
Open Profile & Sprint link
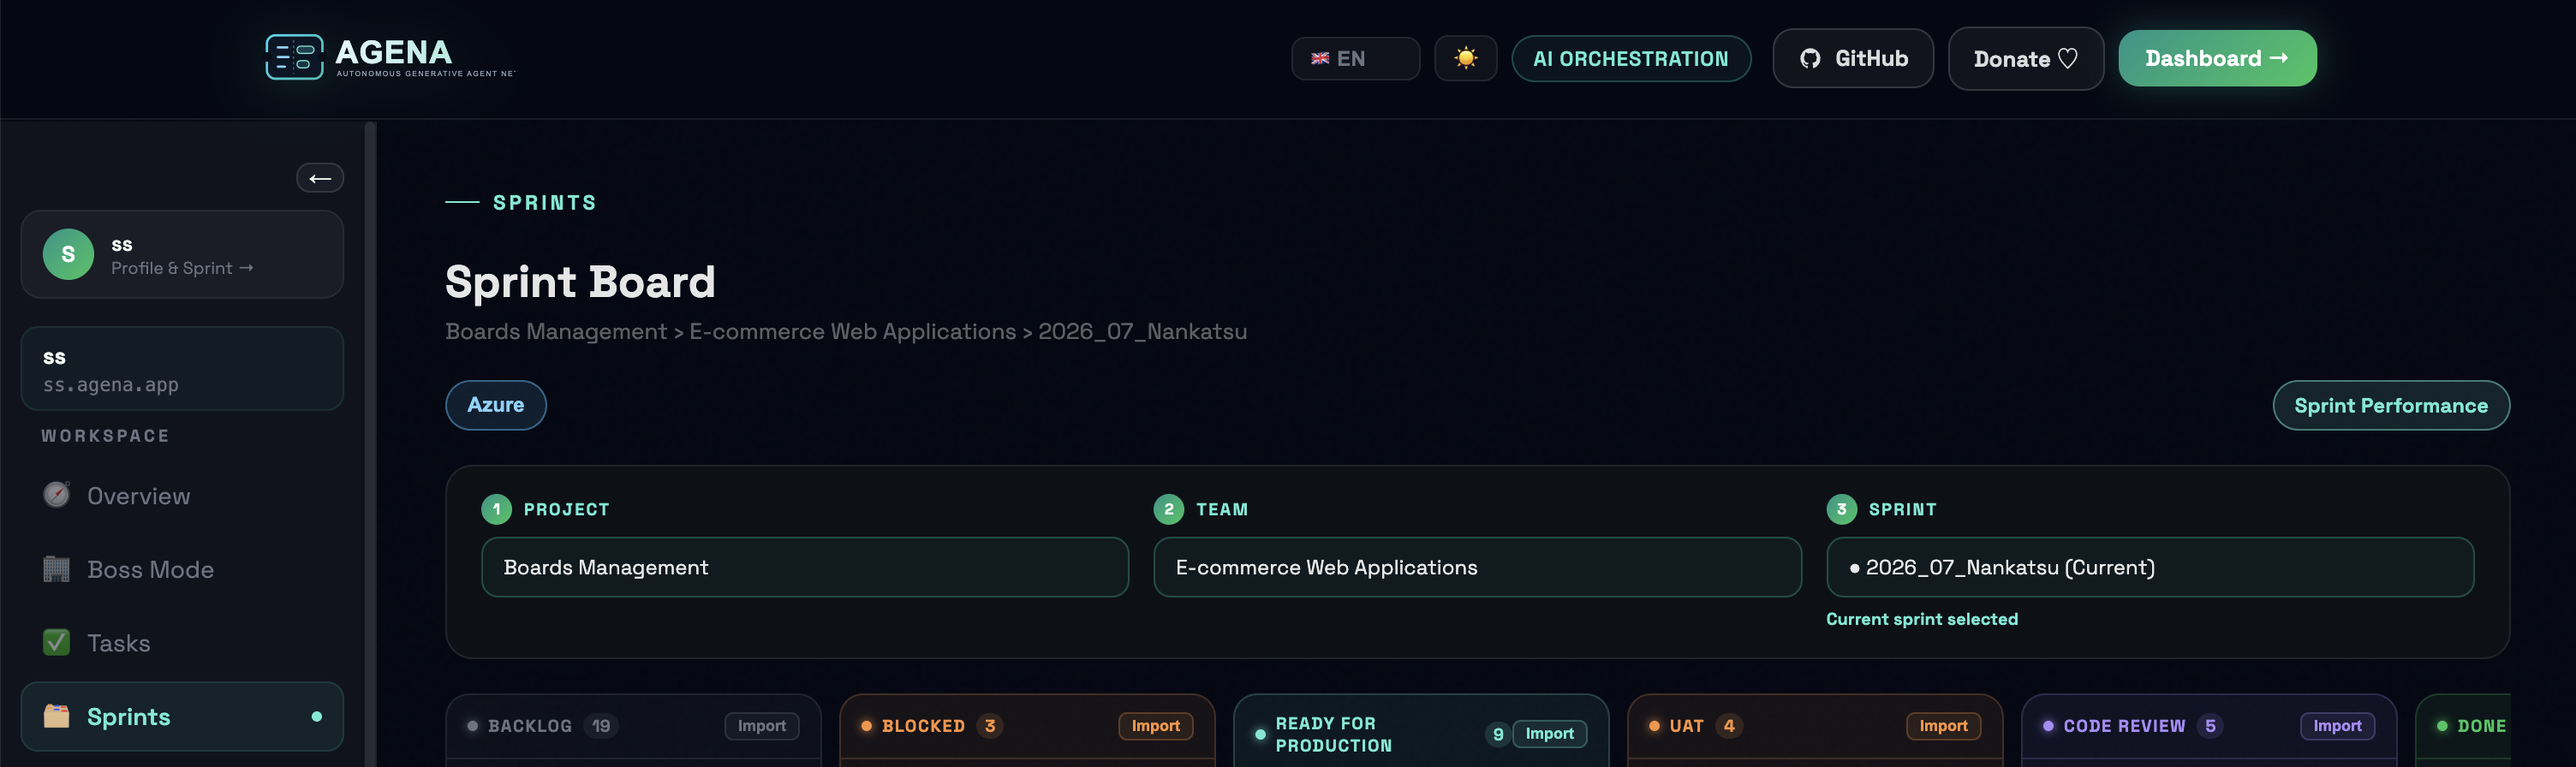tap(182, 268)
